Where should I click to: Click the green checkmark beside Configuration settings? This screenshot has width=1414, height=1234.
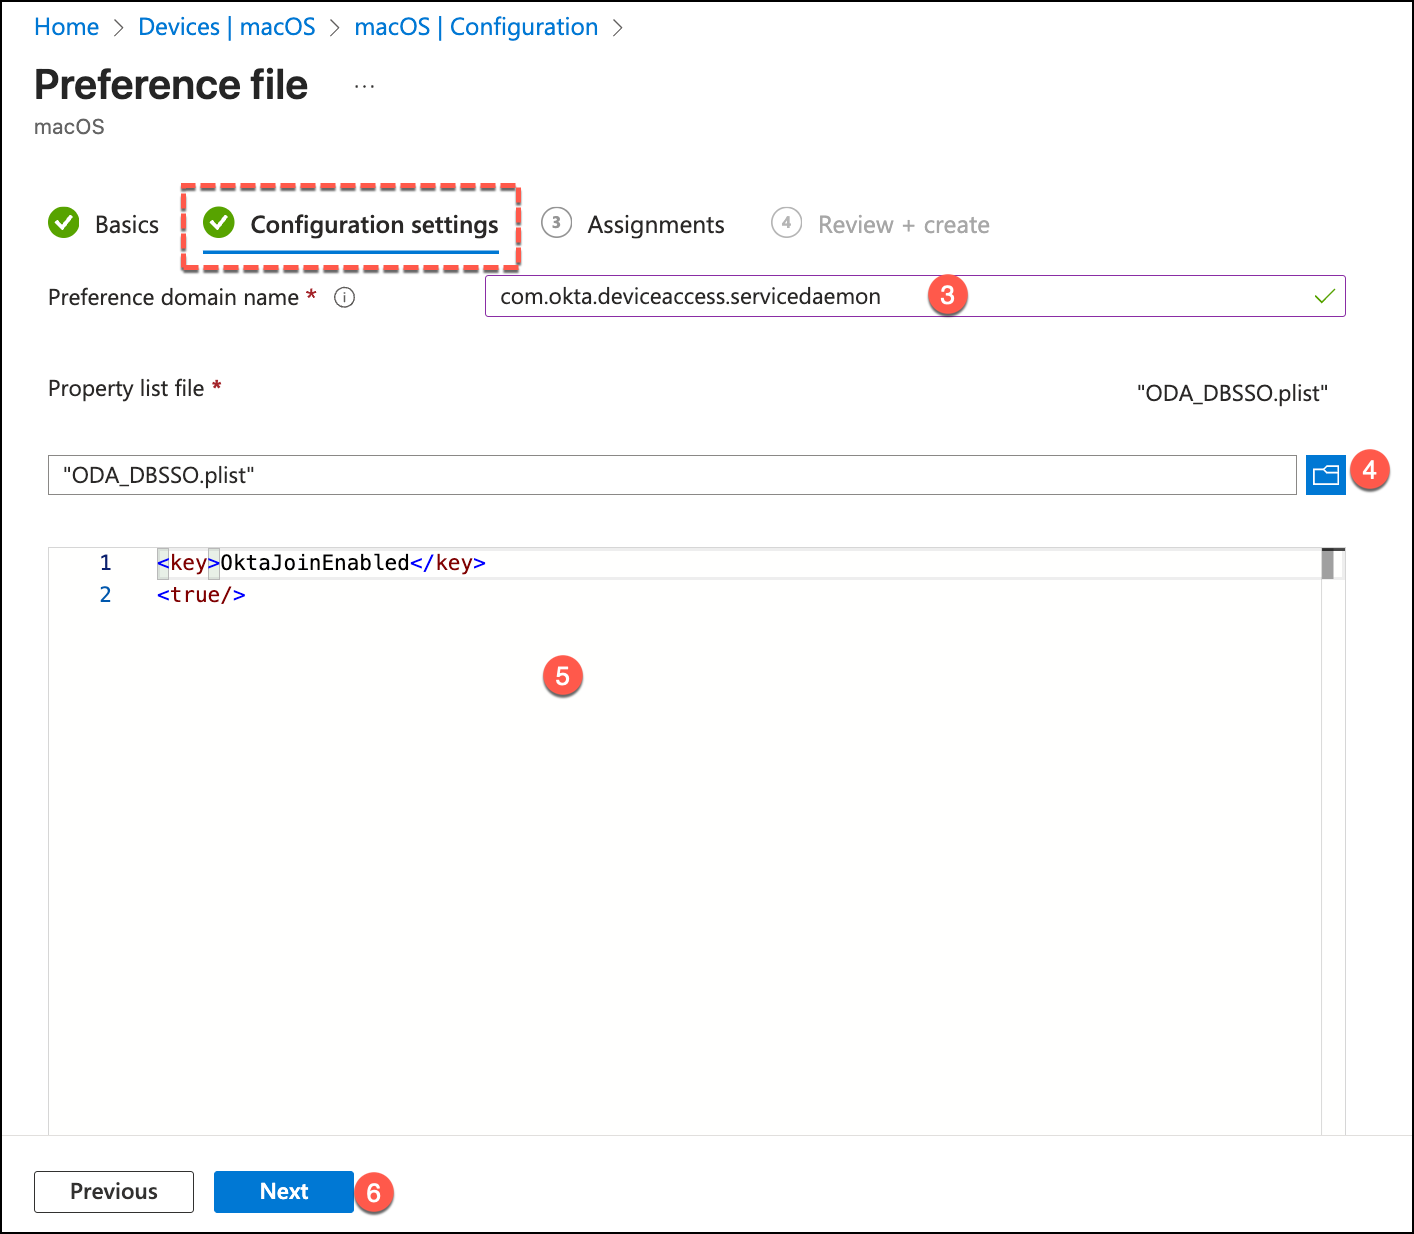pyautogui.click(x=219, y=223)
